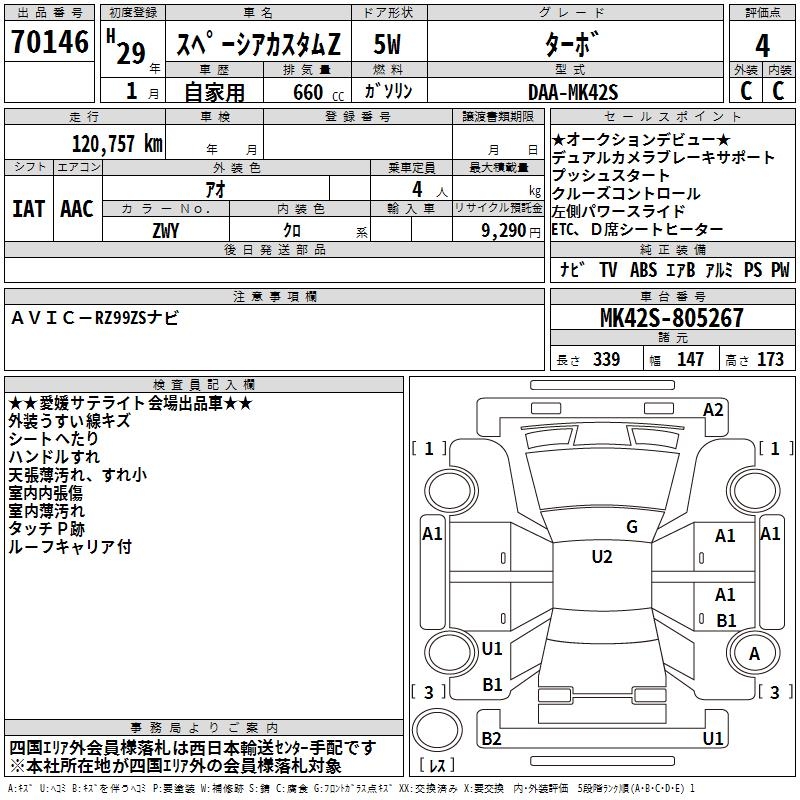Click the lot number 70146
The image size is (800, 800).
pyautogui.click(x=49, y=41)
